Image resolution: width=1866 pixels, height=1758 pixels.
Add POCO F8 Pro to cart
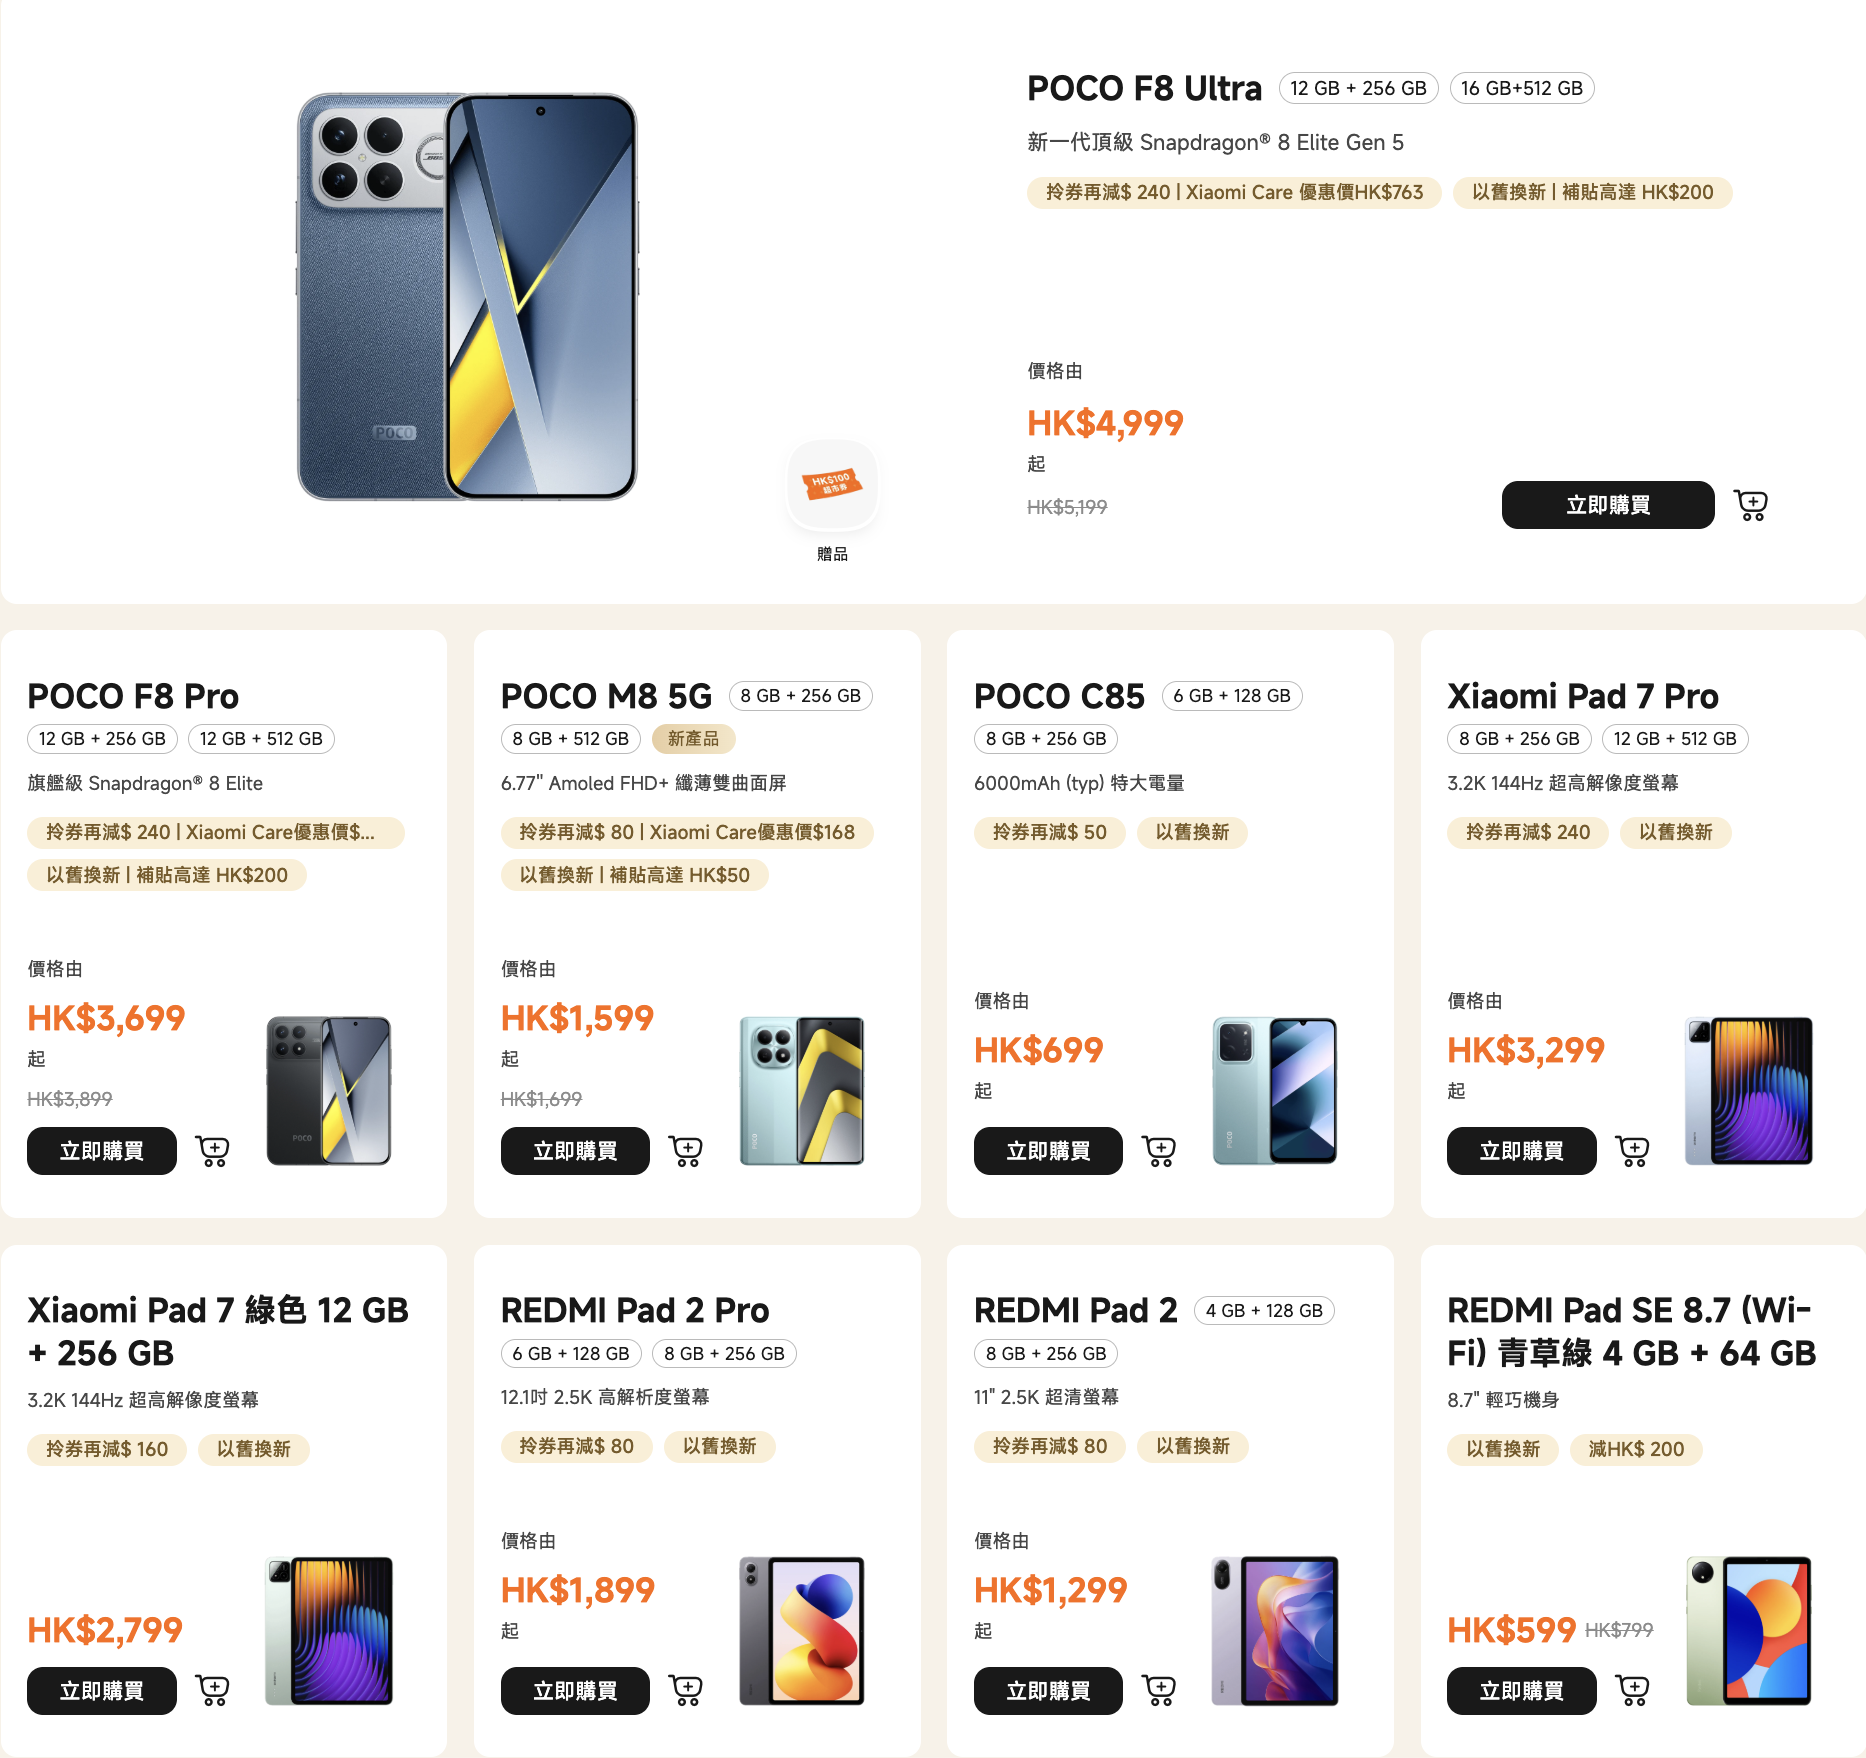[213, 1151]
